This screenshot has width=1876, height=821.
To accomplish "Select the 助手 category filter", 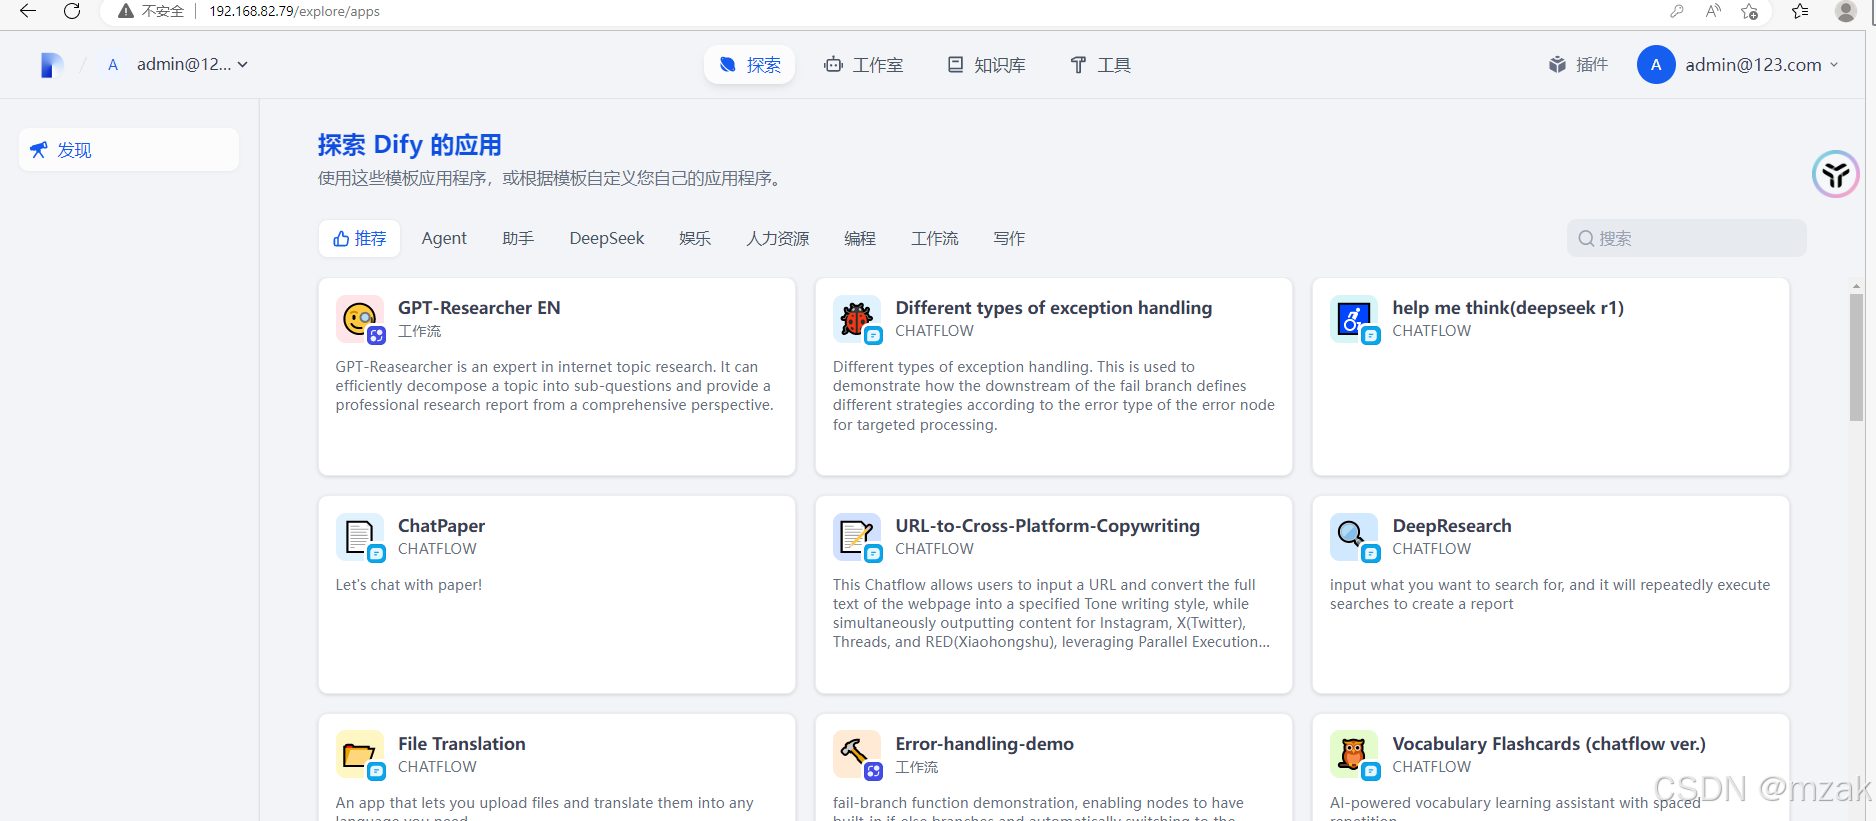I will pos(518,239).
